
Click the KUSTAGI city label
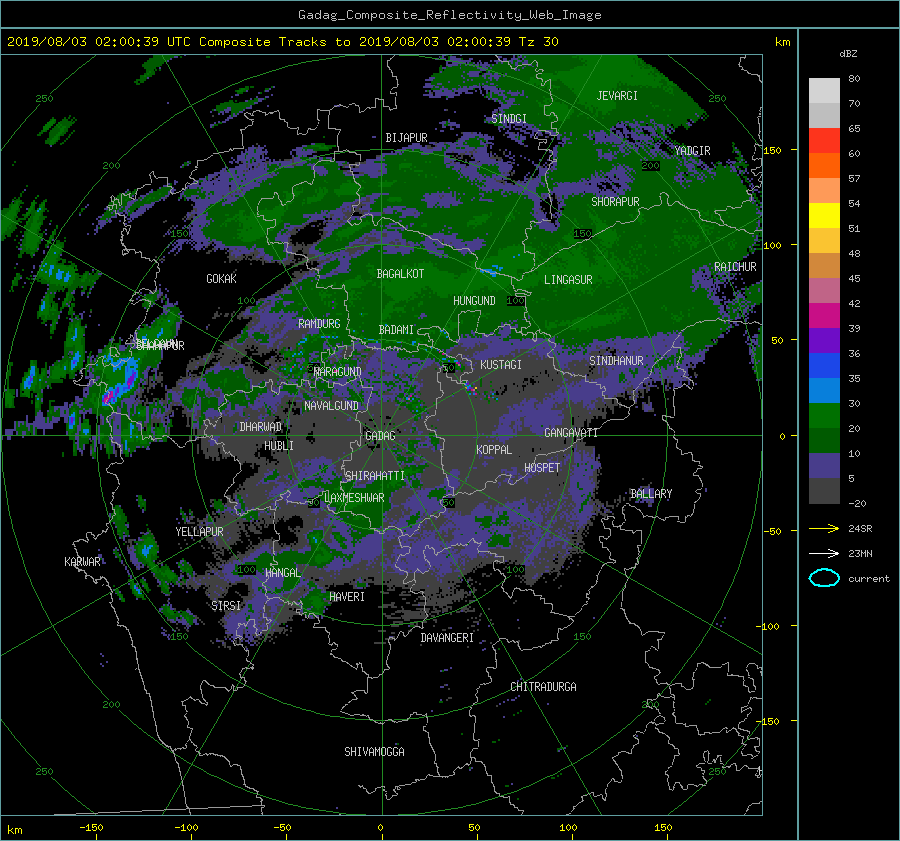pyautogui.click(x=501, y=365)
